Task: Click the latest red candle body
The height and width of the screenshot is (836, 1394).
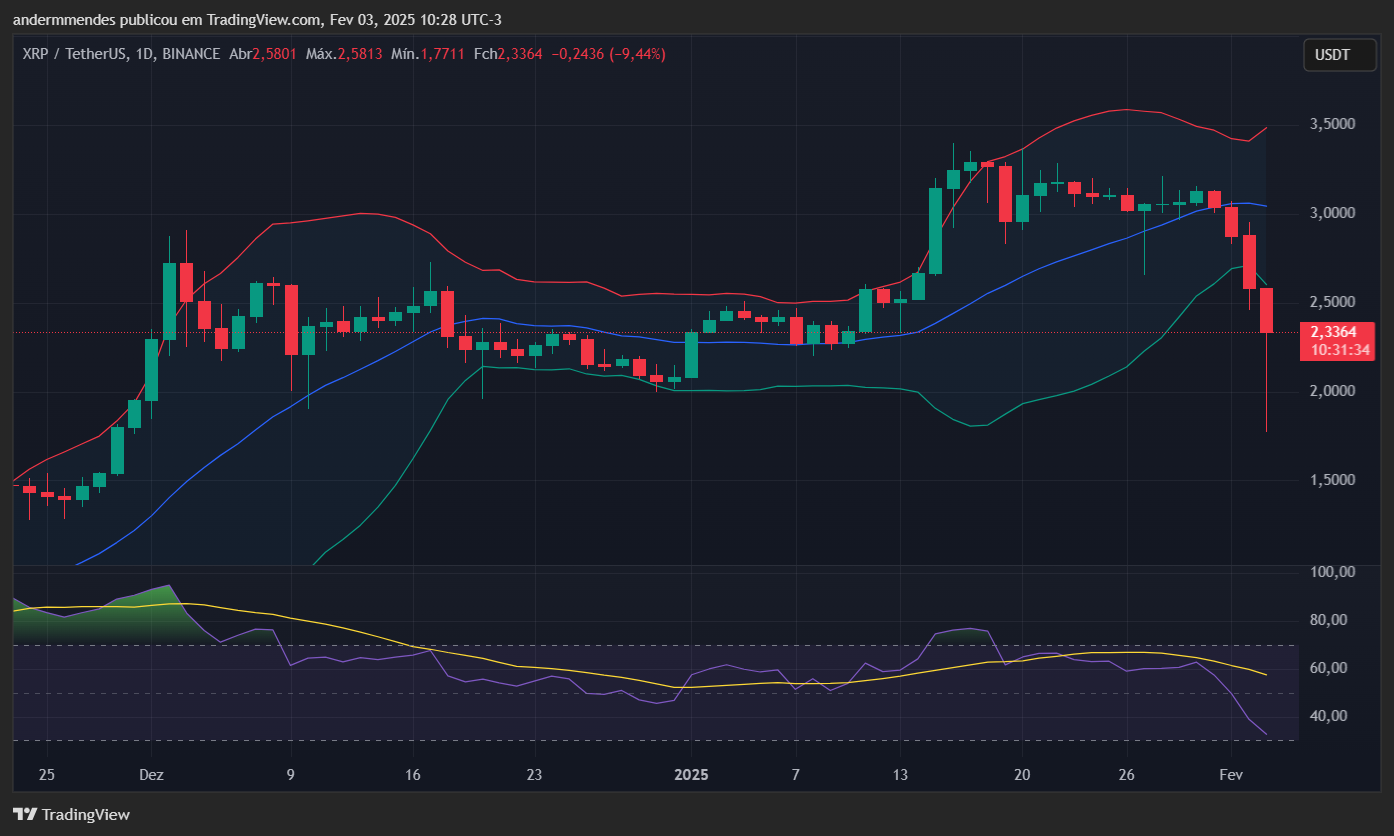Action: point(1266,310)
